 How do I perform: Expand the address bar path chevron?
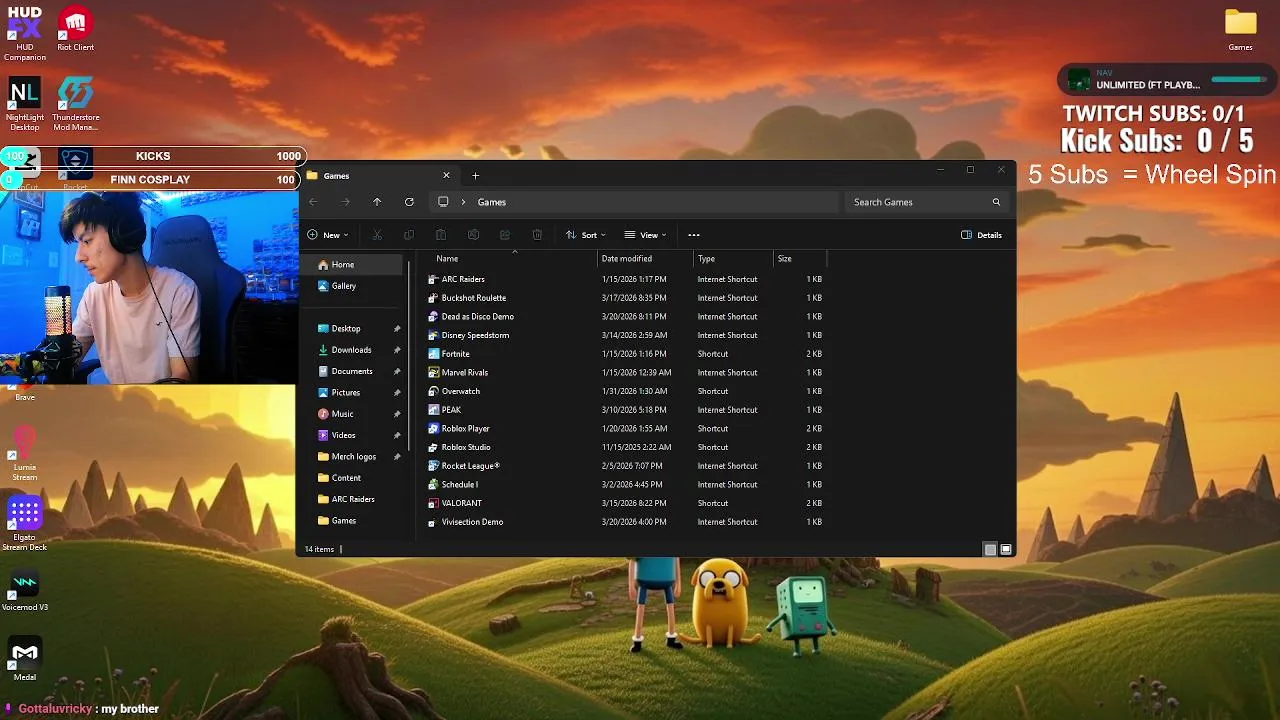tap(463, 202)
